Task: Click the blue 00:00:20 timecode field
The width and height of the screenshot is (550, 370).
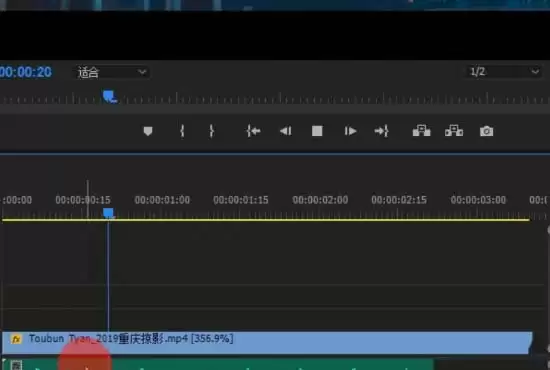Action: click(x=26, y=72)
